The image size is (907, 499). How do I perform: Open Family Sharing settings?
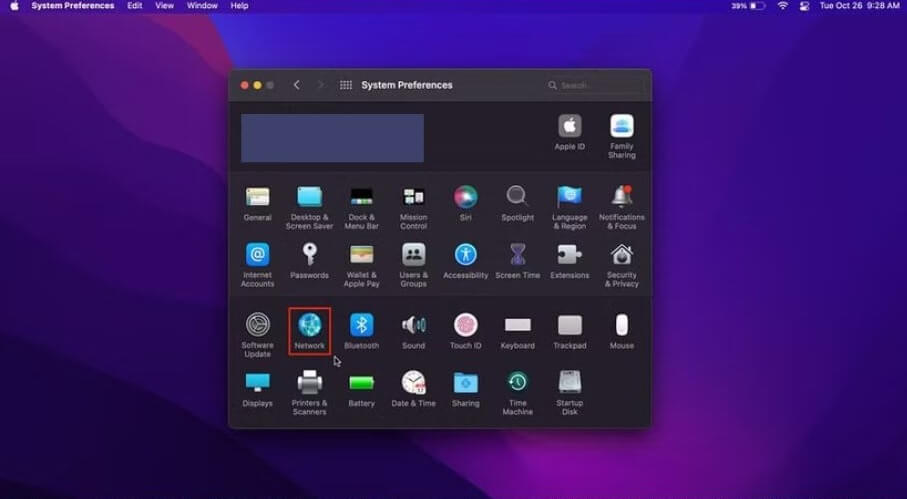(621, 126)
